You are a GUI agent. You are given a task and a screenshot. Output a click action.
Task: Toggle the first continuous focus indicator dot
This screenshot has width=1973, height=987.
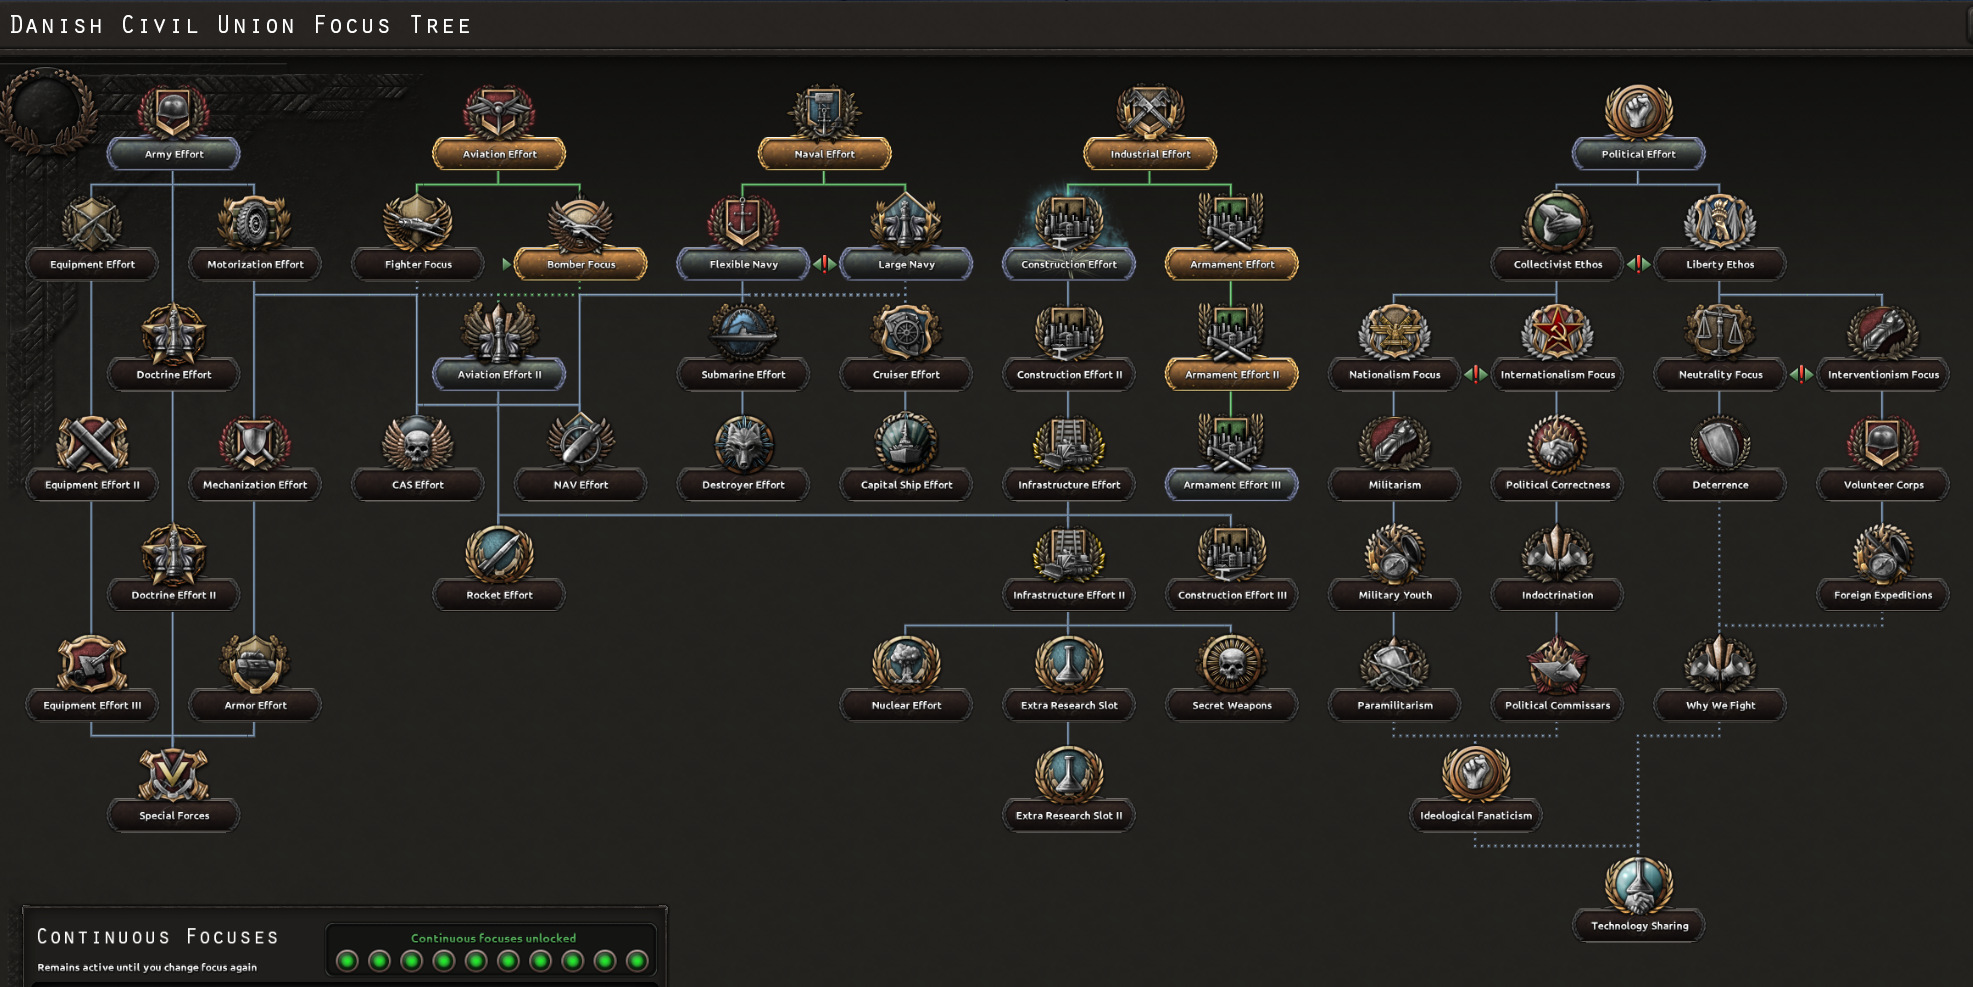[x=346, y=960]
